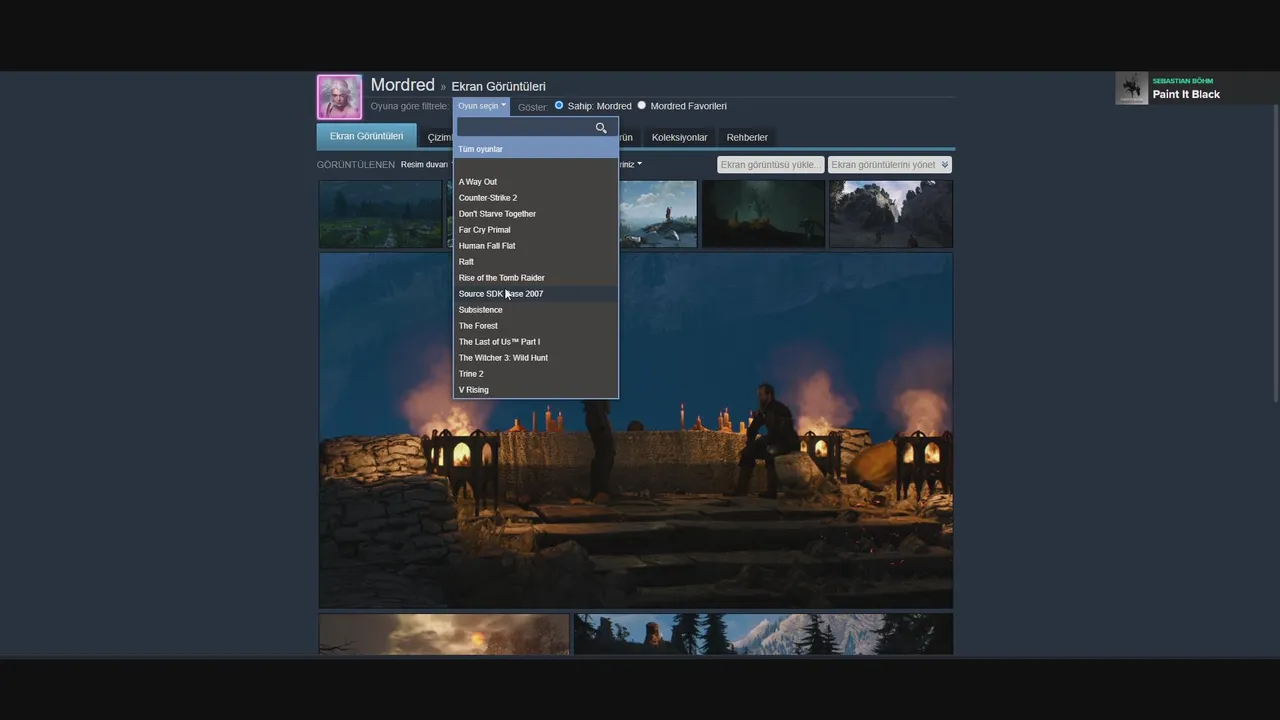Click the Ekran görüntüsü yükle button

(x=770, y=165)
